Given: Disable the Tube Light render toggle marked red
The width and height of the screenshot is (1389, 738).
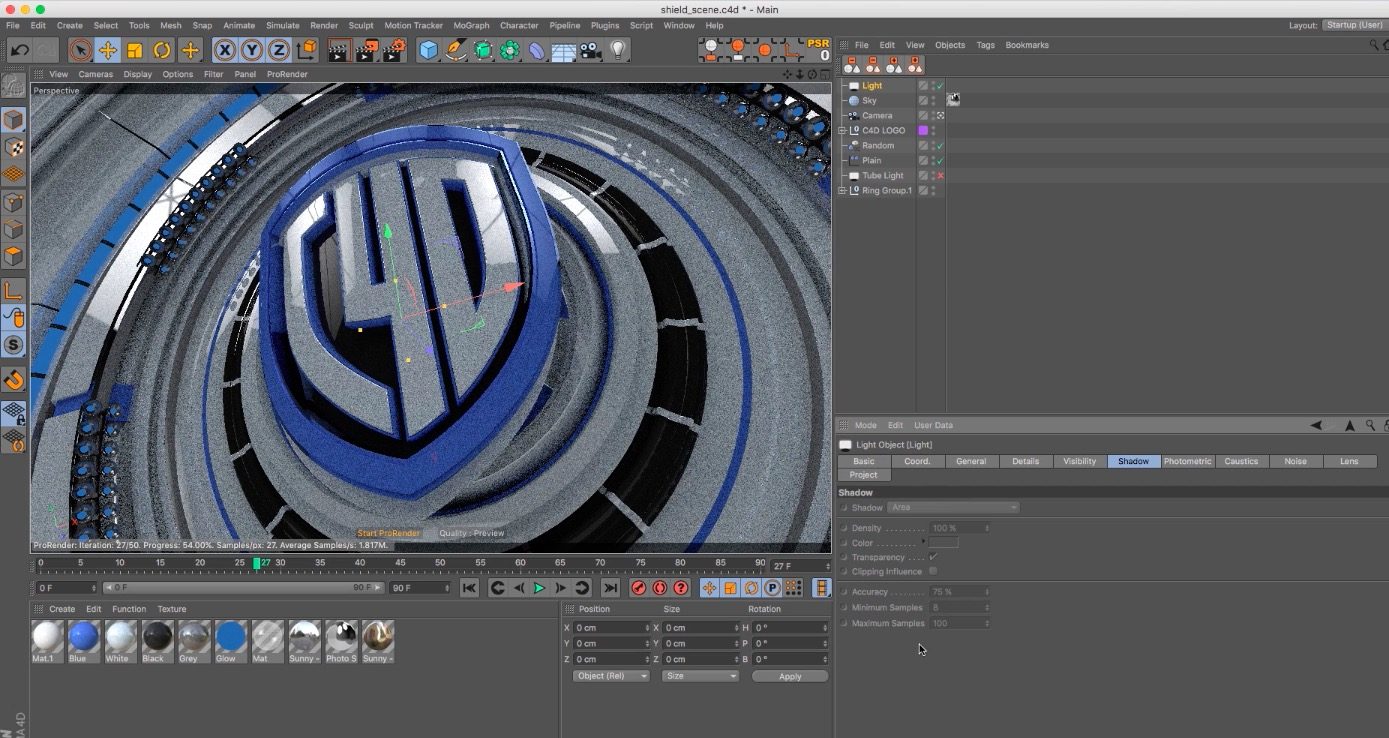Looking at the screenshot, I should 940,175.
